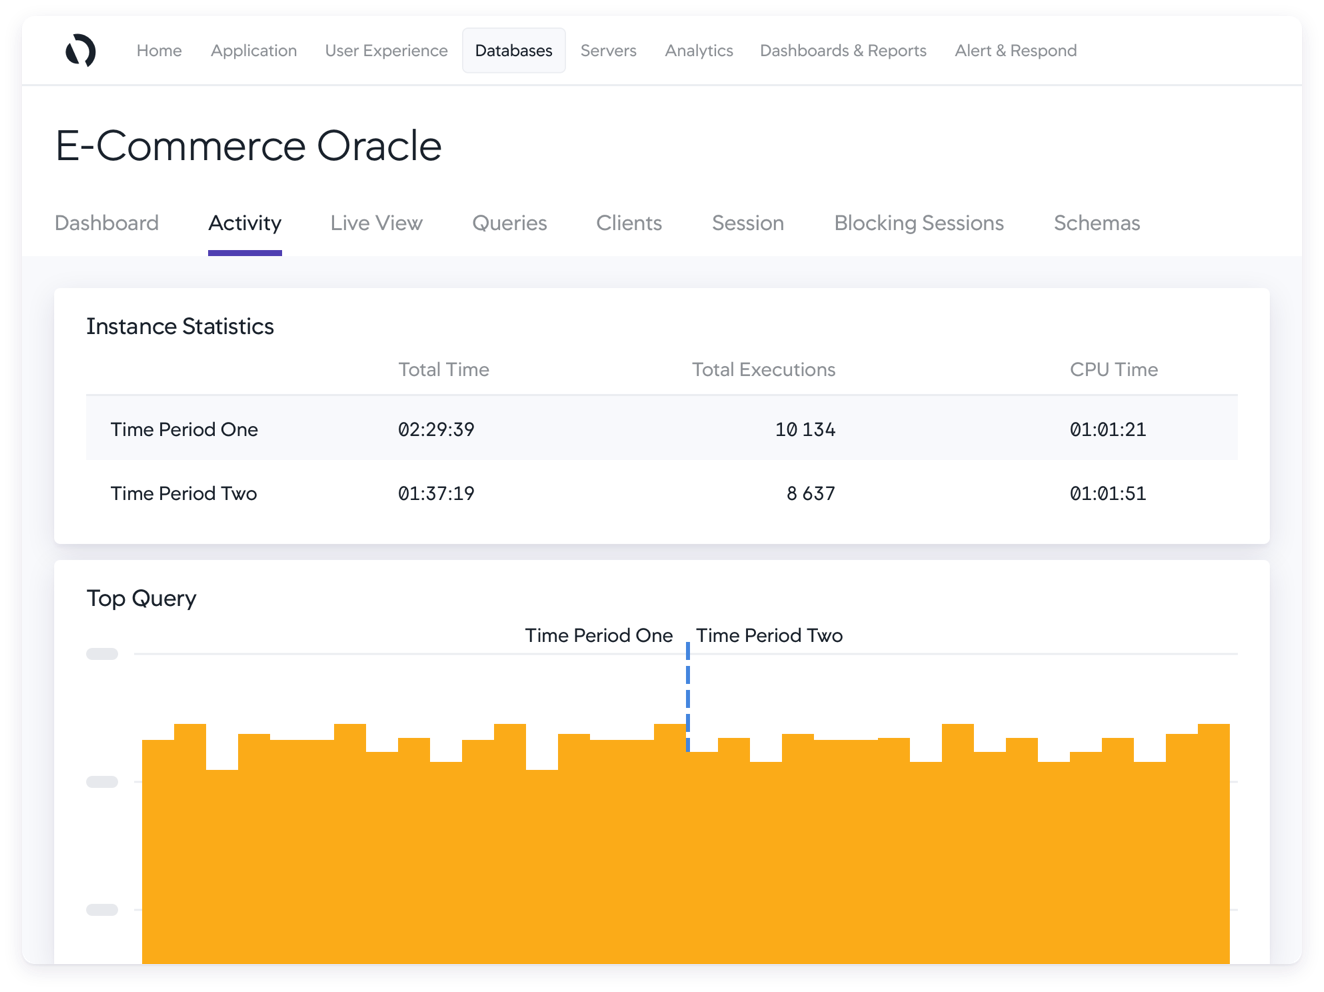This screenshot has height=992, width=1324.
Task: Click the CPU Time column header
Action: [1114, 370]
